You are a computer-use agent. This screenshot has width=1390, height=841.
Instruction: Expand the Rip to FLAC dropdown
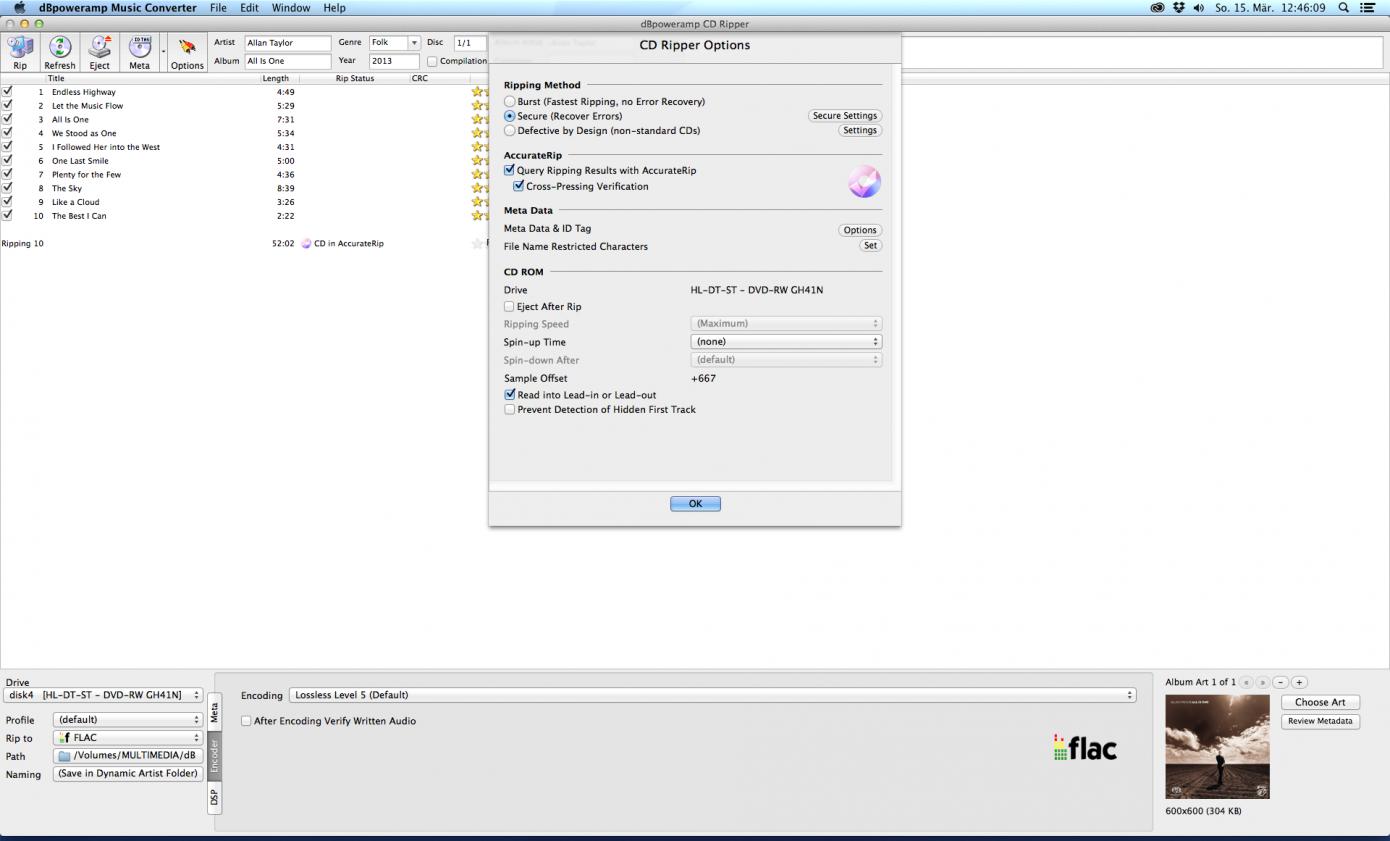point(127,738)
